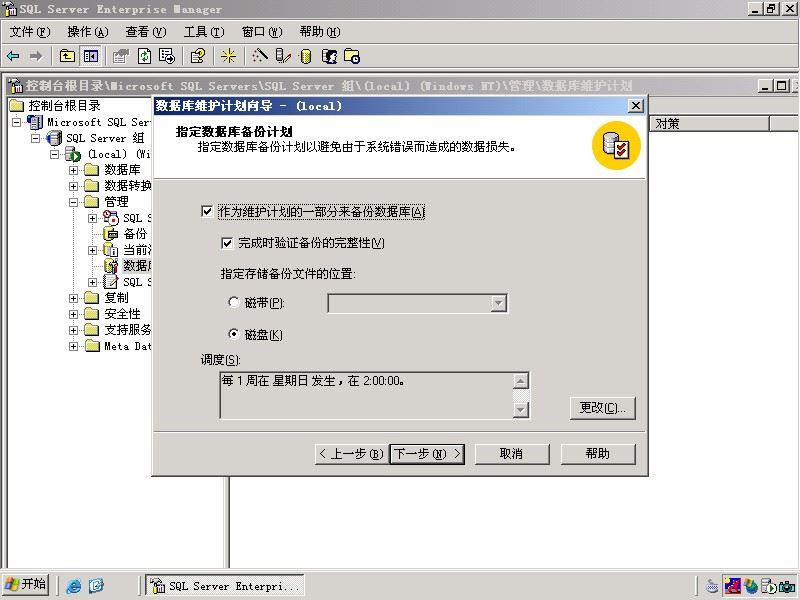This screenshot has width=800, height=600.
Task: Click the SQL Server service manager tray icon
Action: [x=769, y=586]
